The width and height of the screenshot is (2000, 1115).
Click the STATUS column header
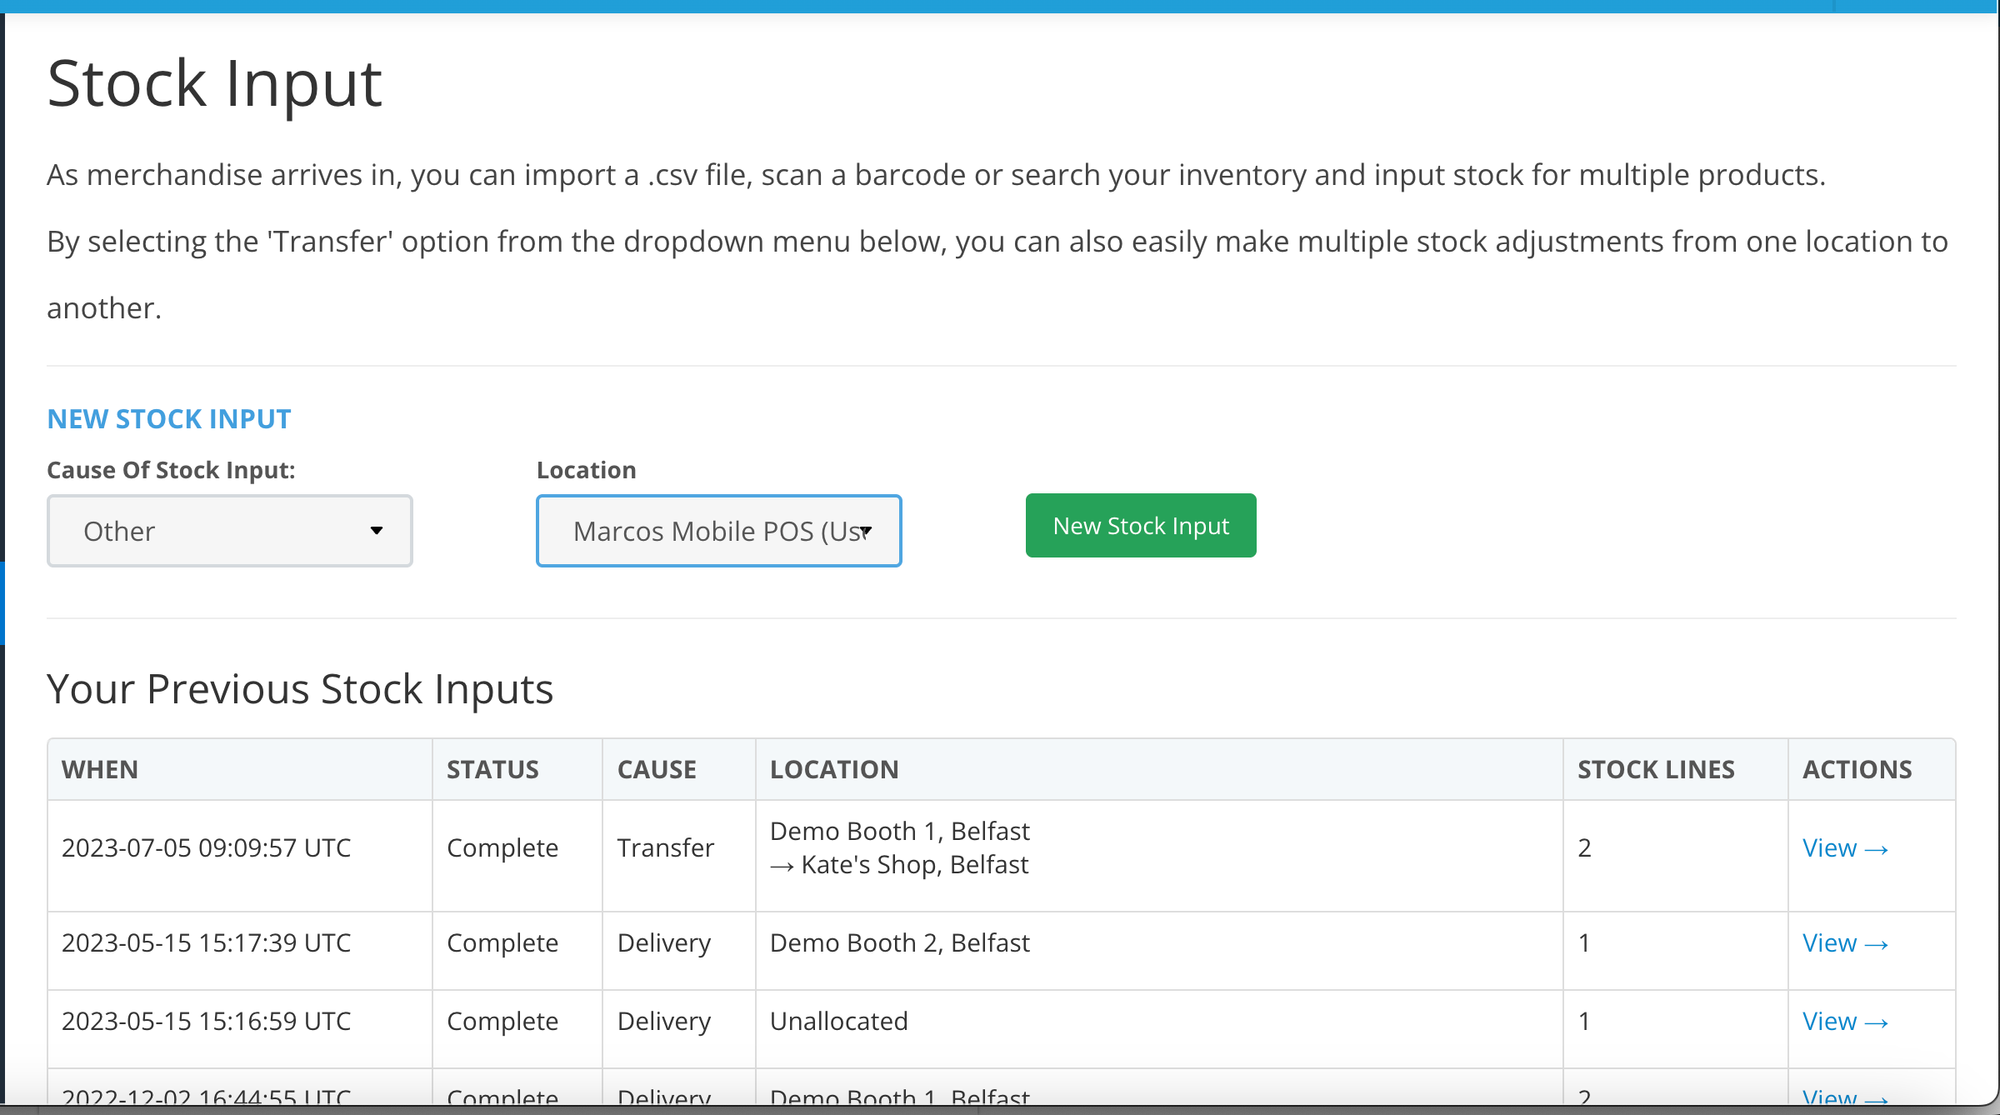pyautogui.click(x=492, y=770)
